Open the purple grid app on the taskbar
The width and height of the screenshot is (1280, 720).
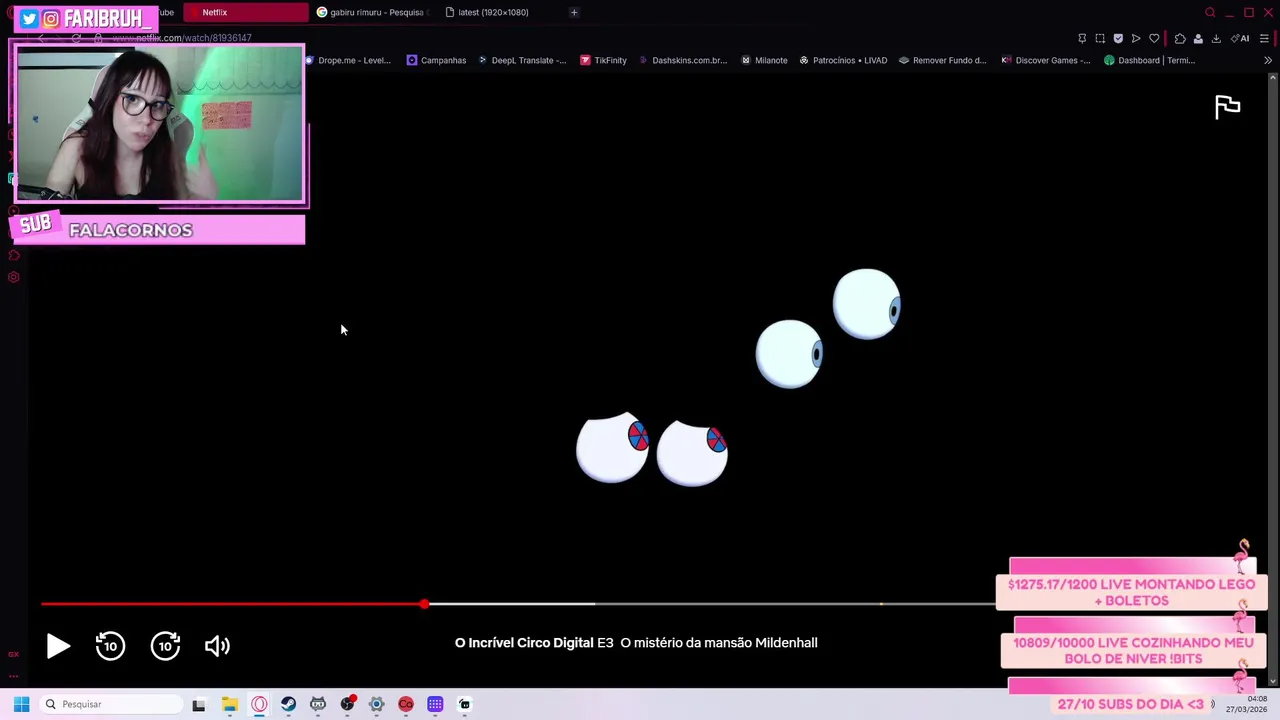coord(435,704)
